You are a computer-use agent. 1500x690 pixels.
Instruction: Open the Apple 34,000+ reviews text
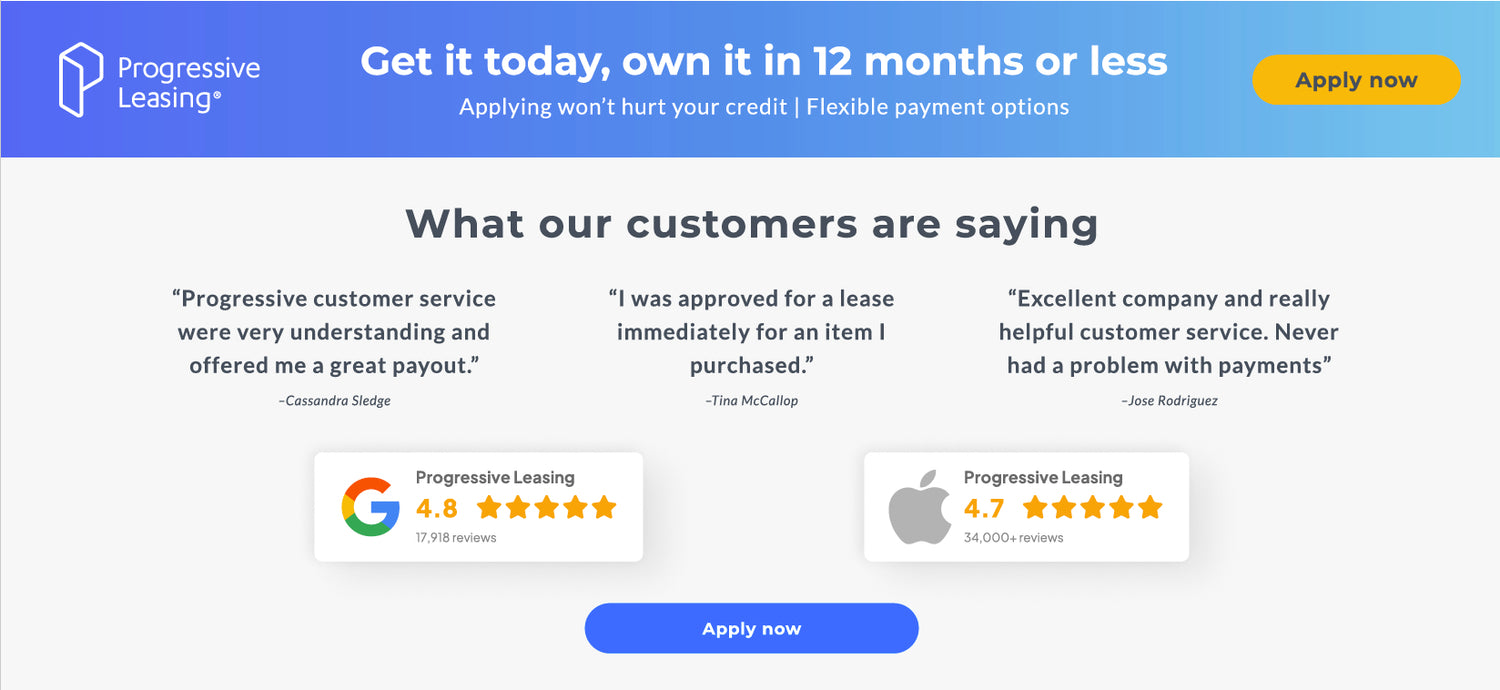[1013, 538]
